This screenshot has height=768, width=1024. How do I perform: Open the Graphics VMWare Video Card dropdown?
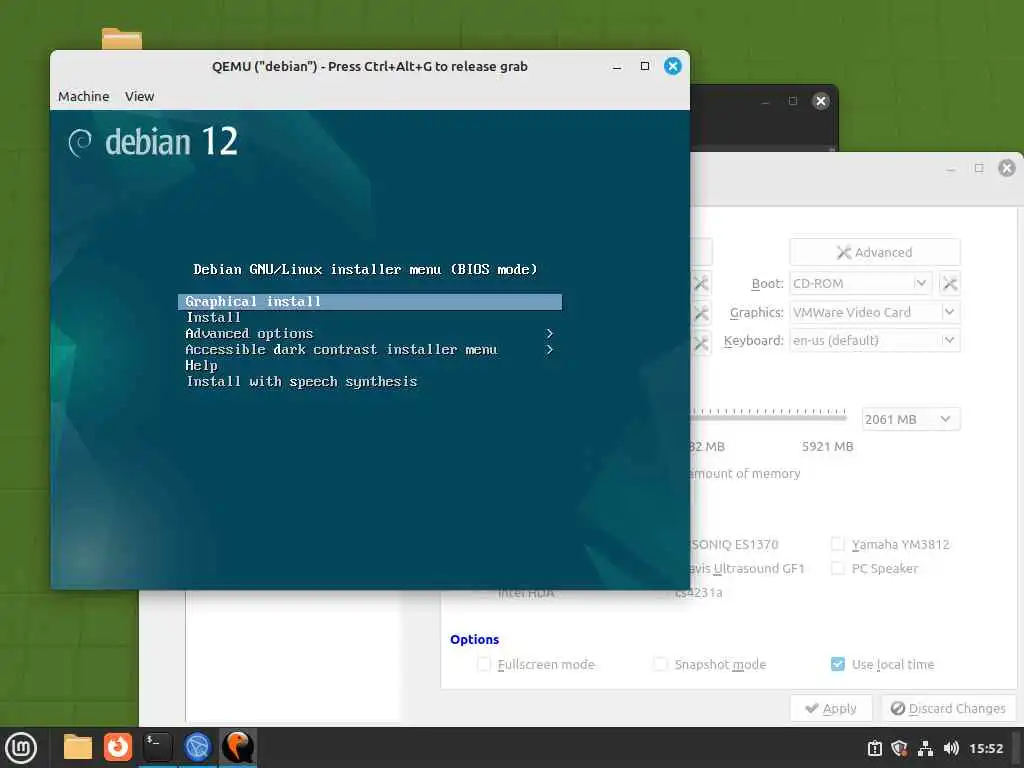[874, 312]
